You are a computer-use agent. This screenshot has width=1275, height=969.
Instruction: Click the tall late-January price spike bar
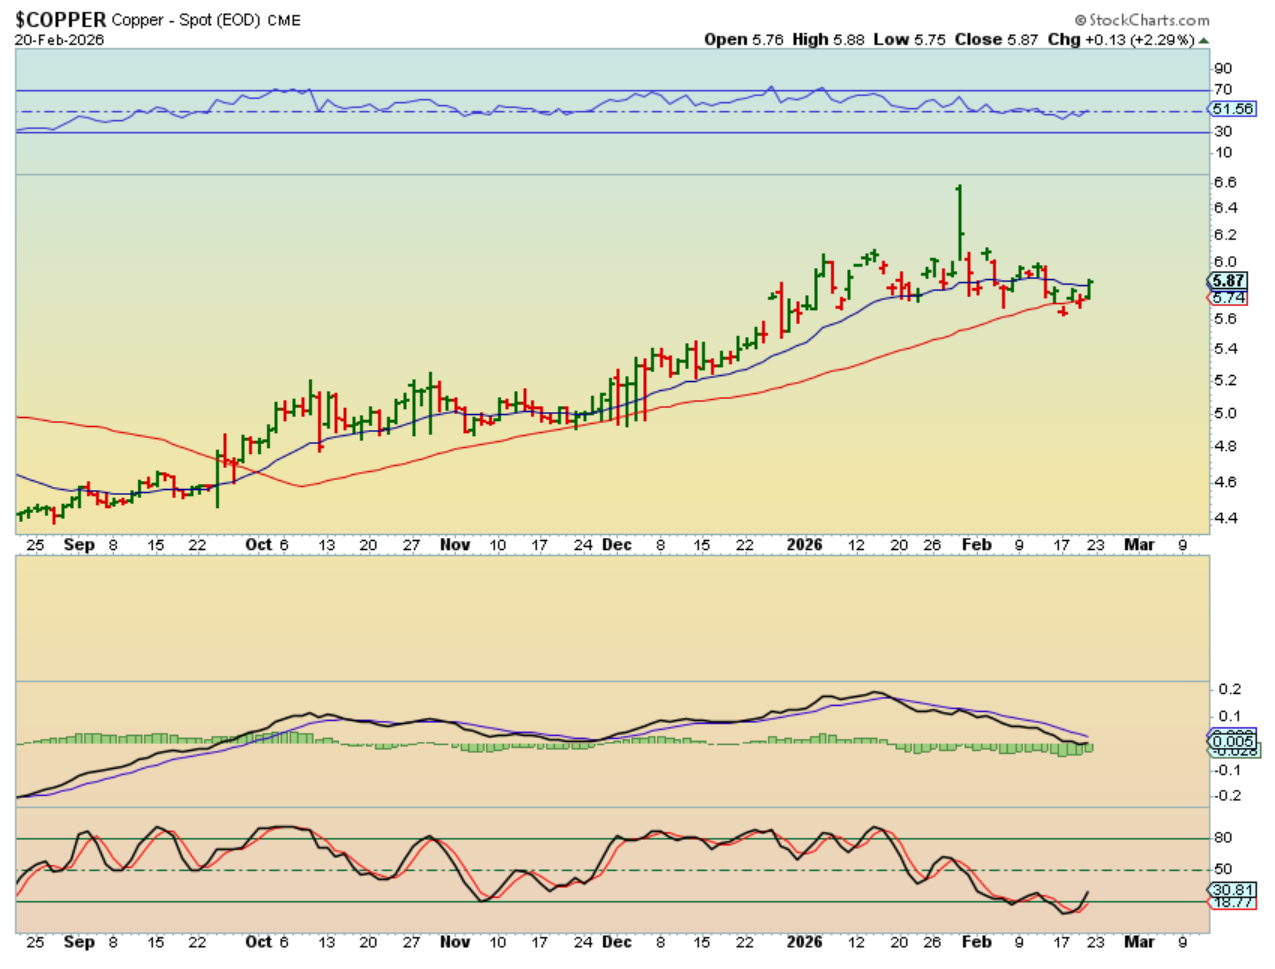pos(959,220)
